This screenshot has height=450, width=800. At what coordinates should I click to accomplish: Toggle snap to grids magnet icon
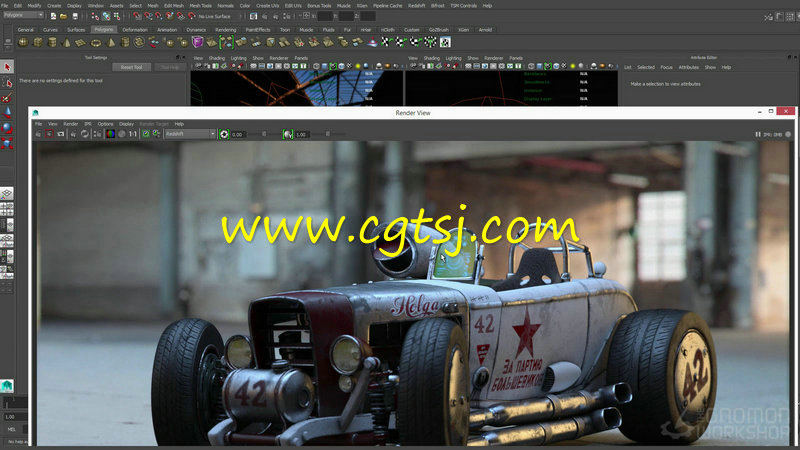137,16
